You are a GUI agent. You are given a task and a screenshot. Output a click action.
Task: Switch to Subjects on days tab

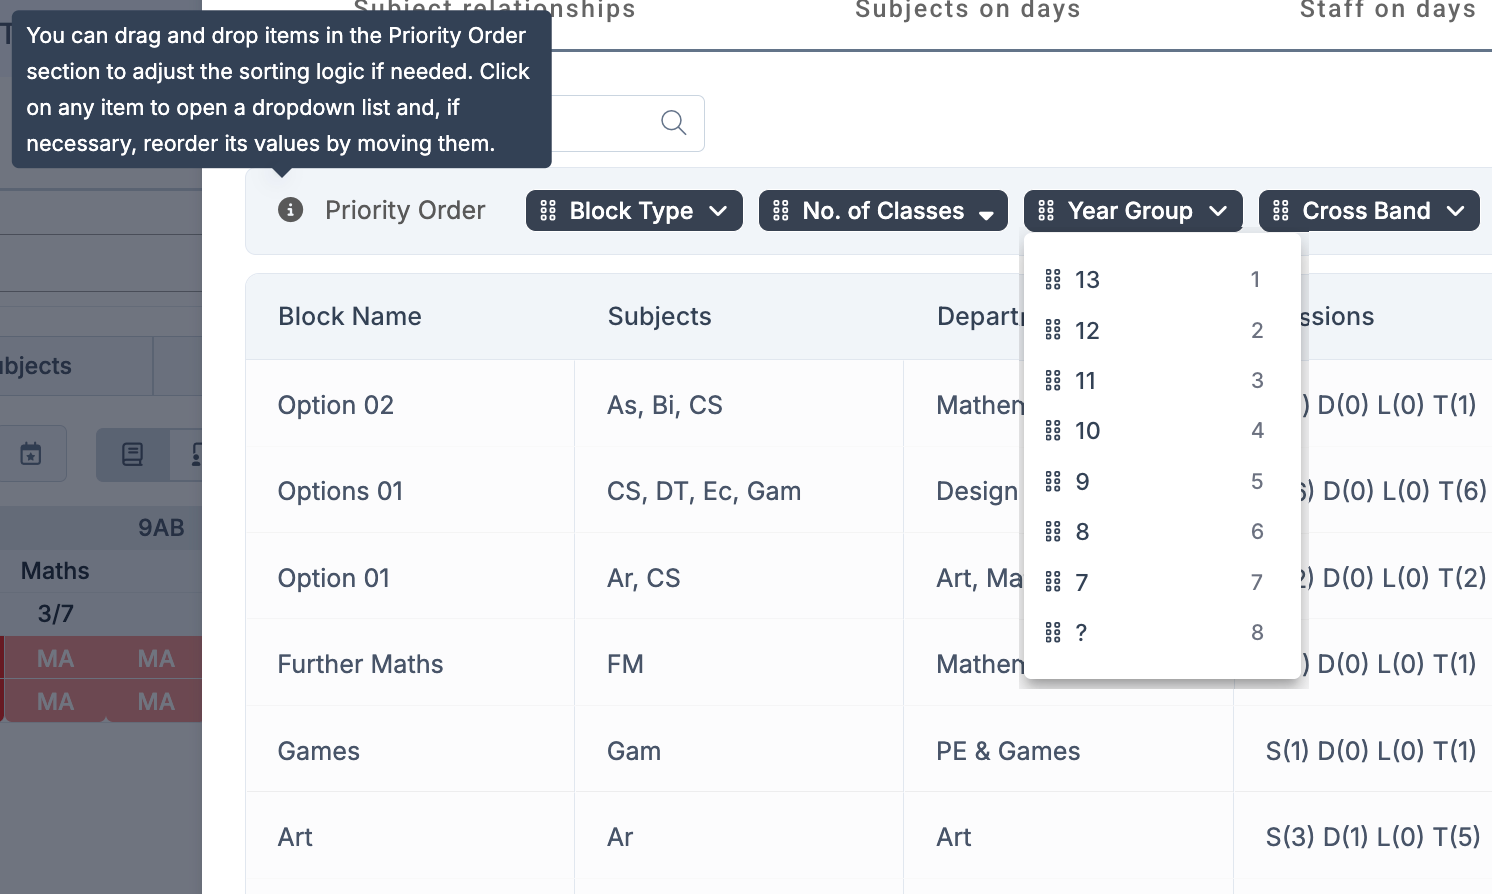click(x=967, y=11)
